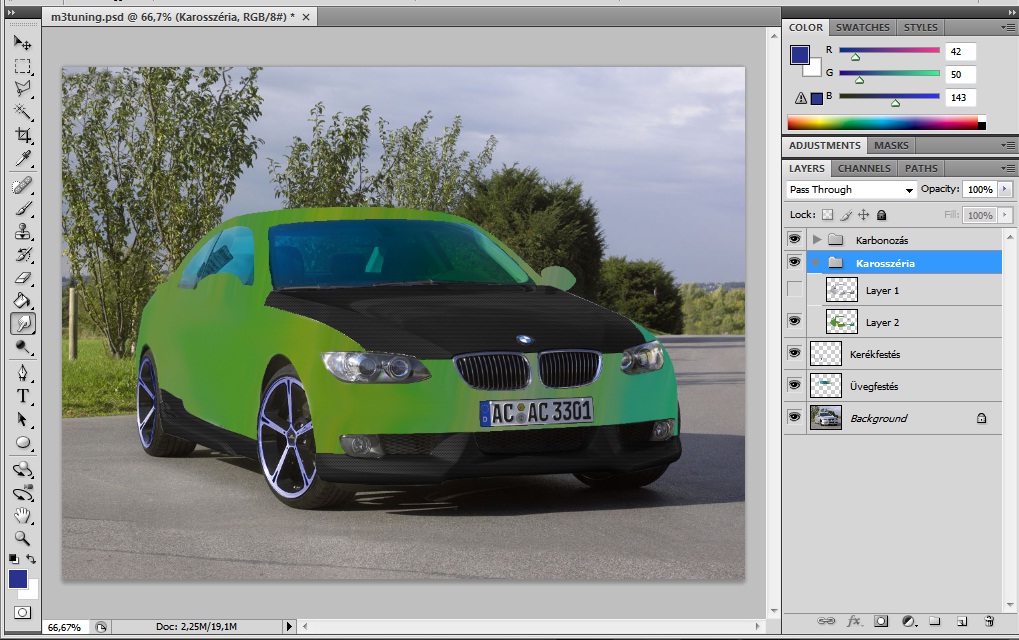The image size is (1019, 640).
Task: Select the Type tool
Action: click(22, 396)
